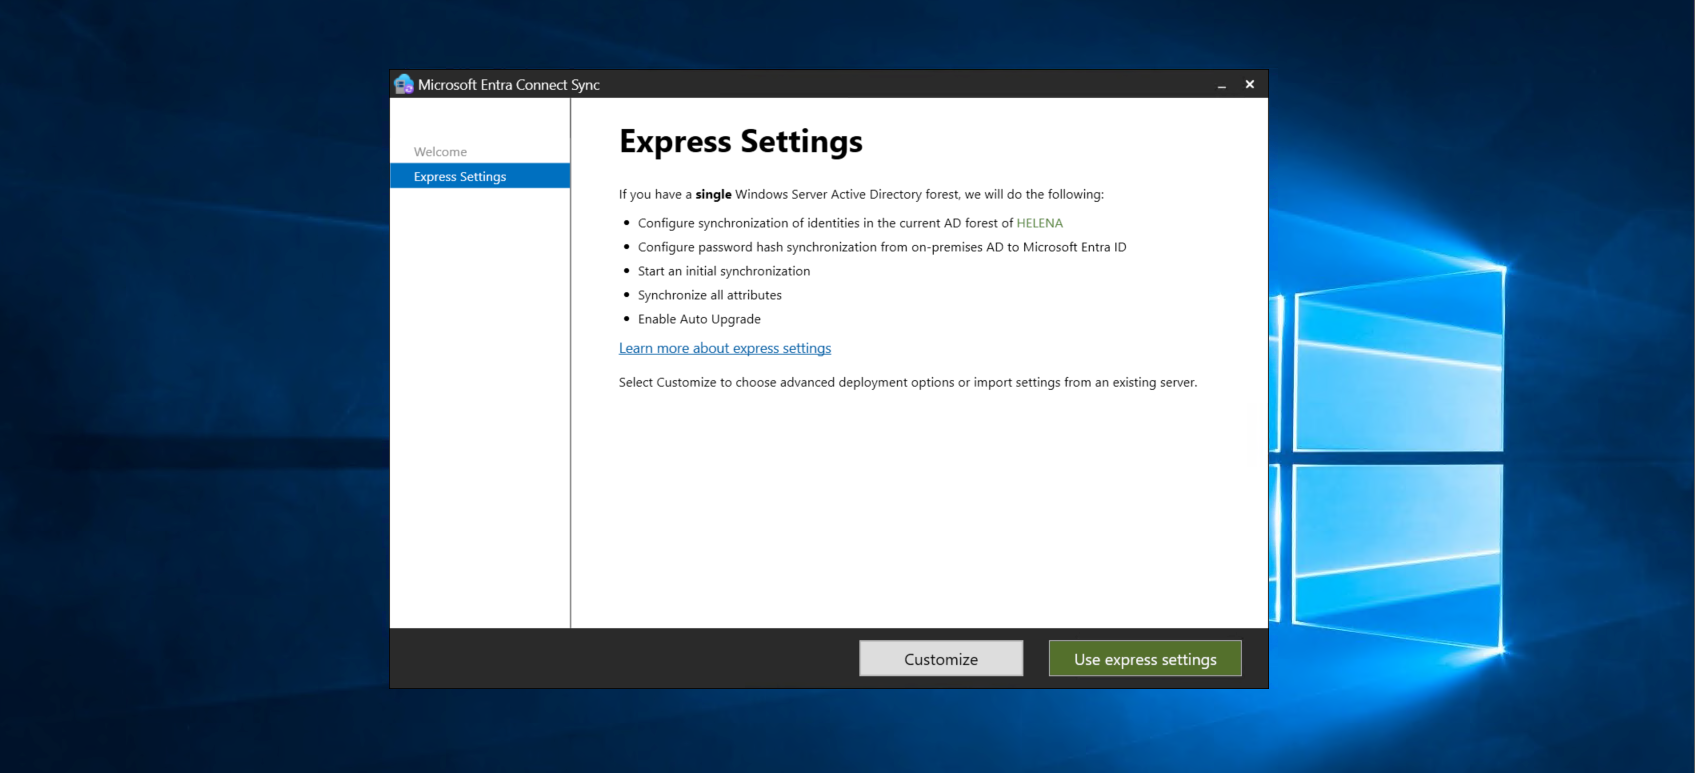Select the Welcome step in the sidebar
The image size is (1695, 773).
(x=440, y=152)
